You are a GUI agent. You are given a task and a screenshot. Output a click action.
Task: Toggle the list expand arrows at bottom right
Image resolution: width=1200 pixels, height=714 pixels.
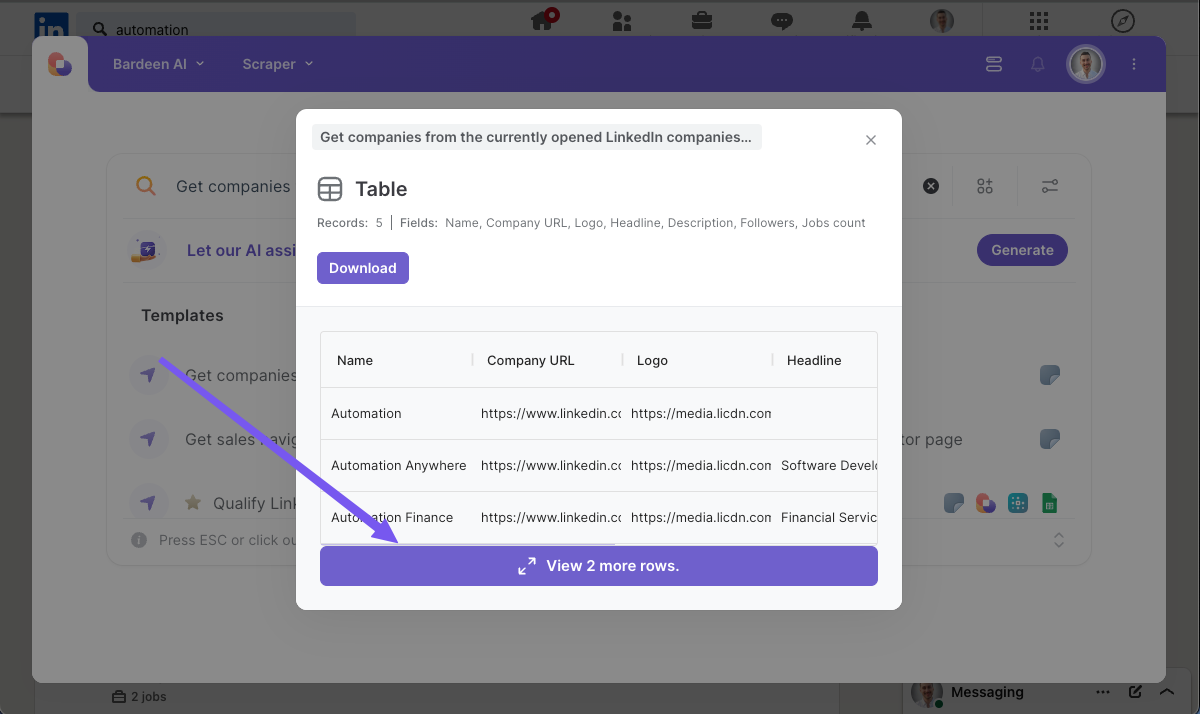[x=1059, y=540]
